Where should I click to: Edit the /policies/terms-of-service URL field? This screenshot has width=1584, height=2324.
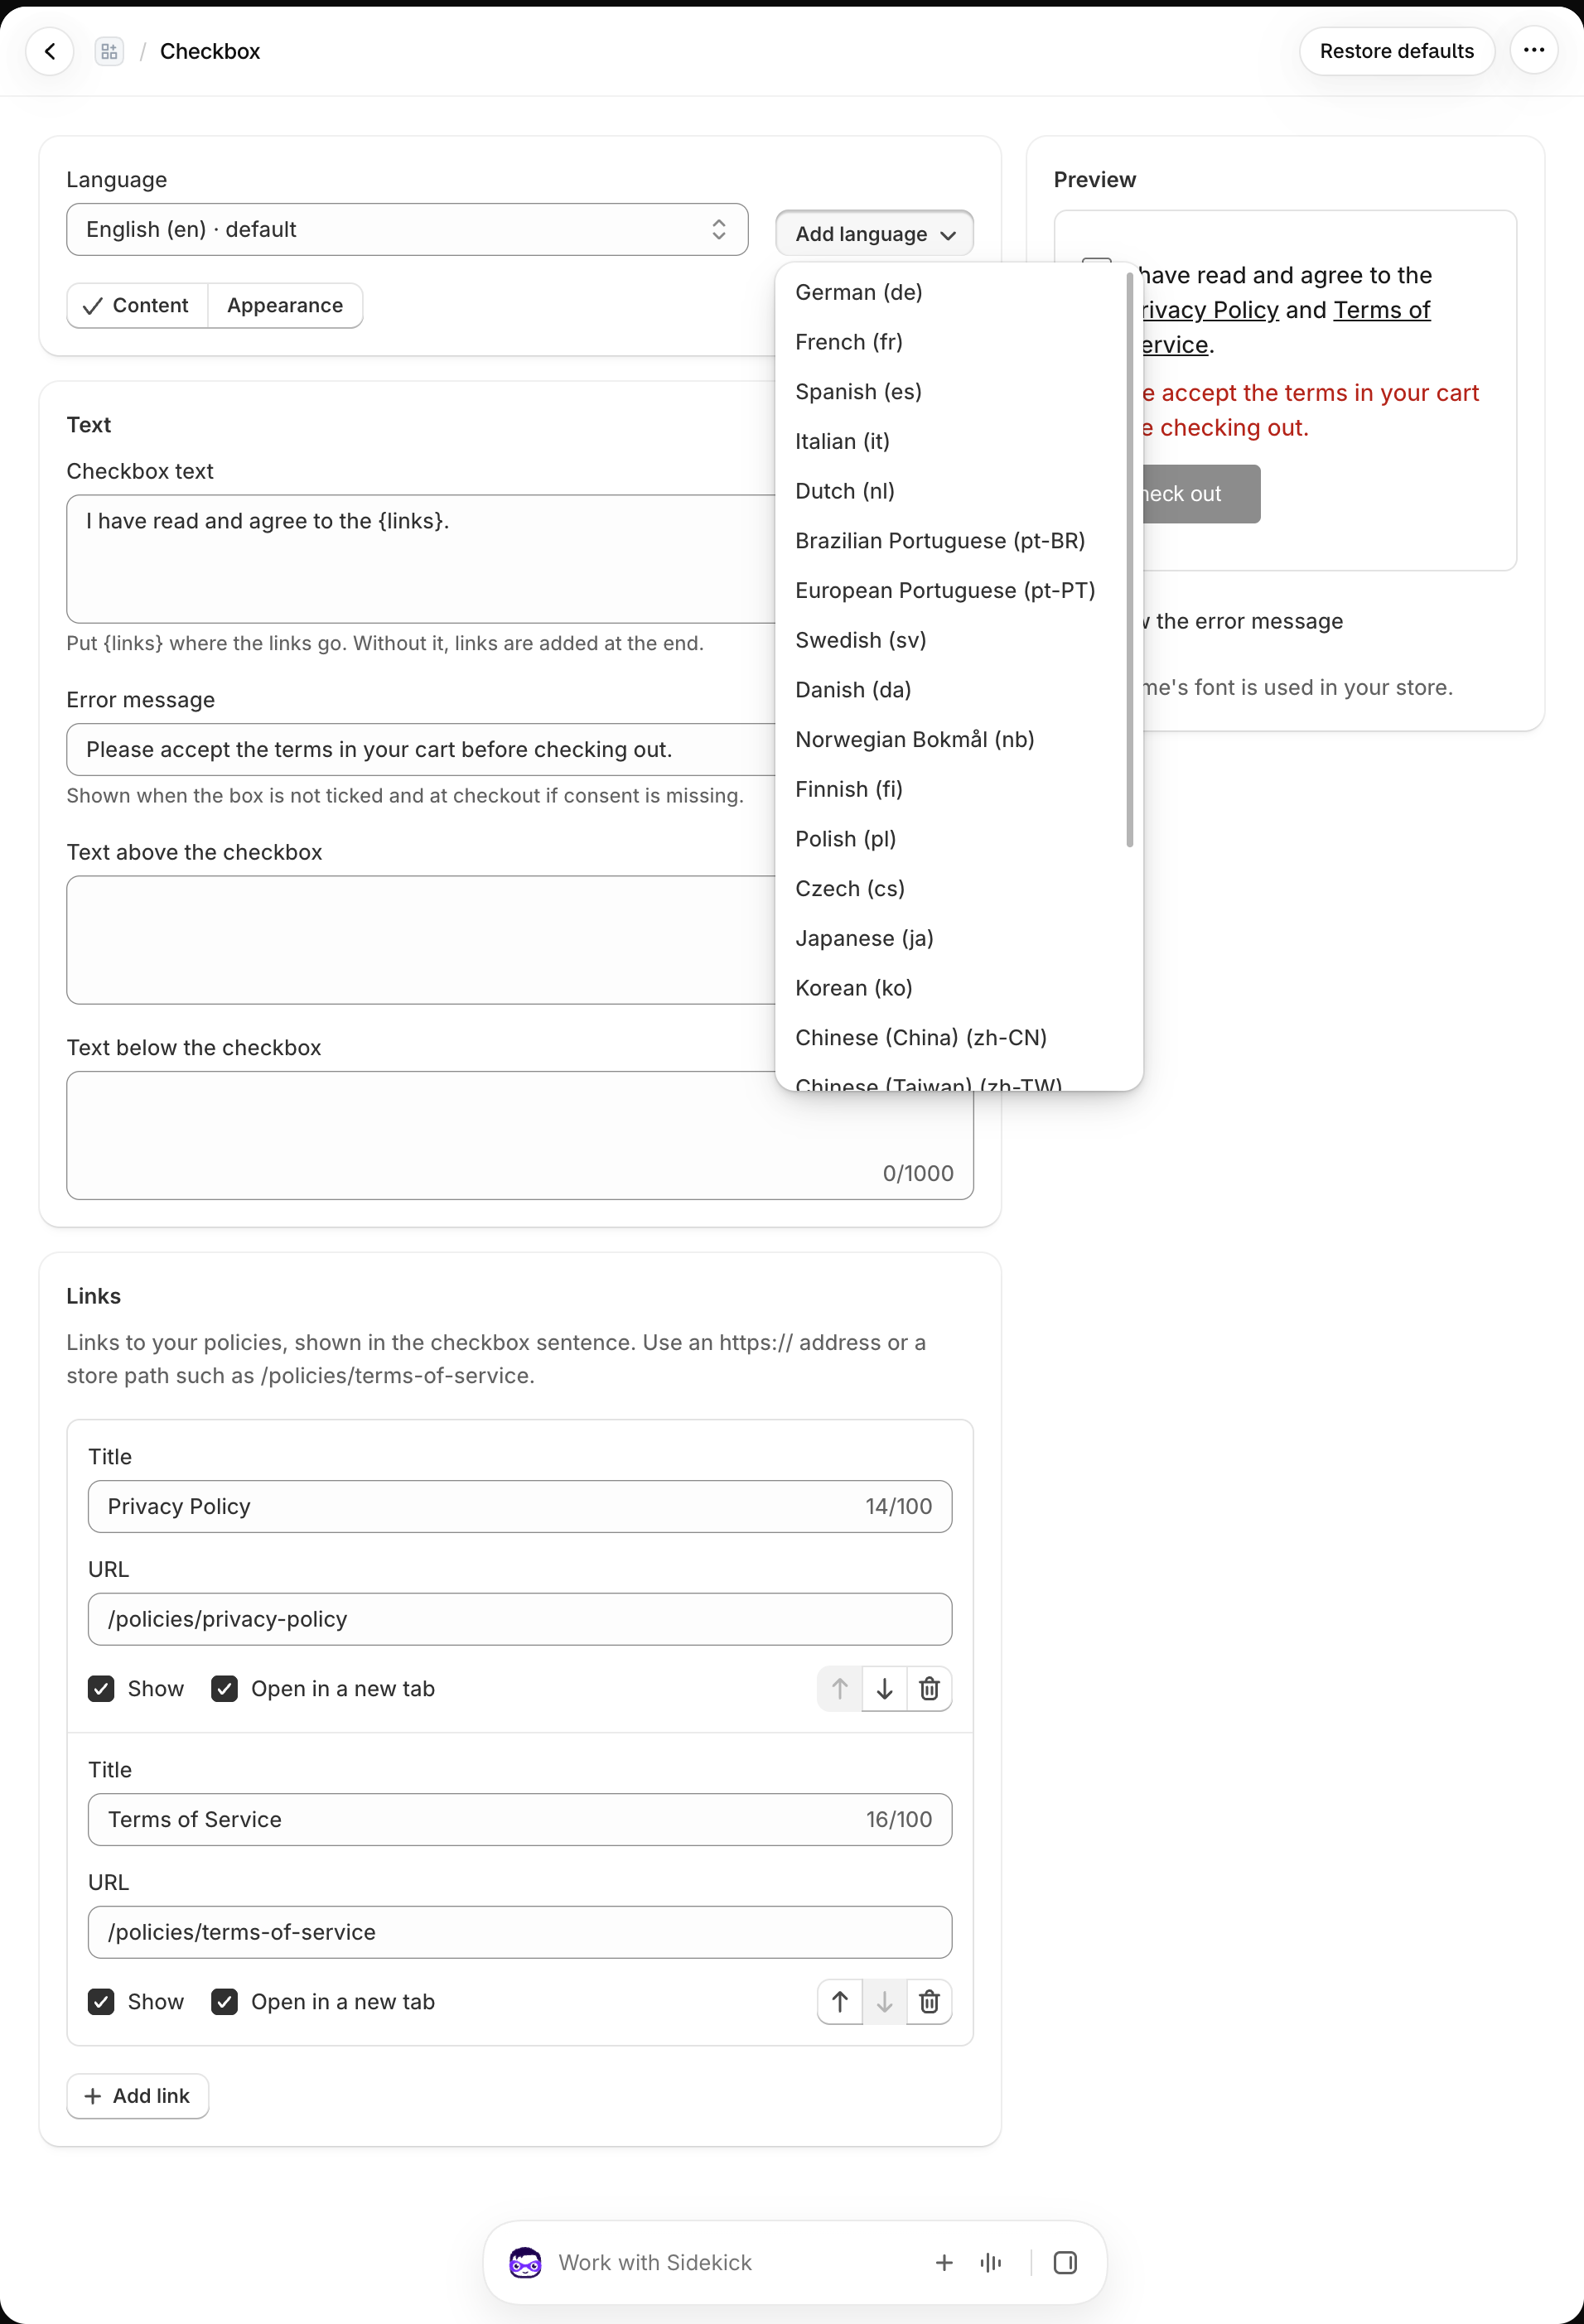[520, 1932]
